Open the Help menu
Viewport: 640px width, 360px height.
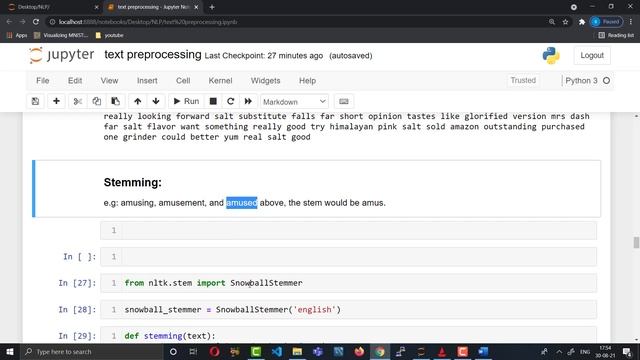point(307,81)
